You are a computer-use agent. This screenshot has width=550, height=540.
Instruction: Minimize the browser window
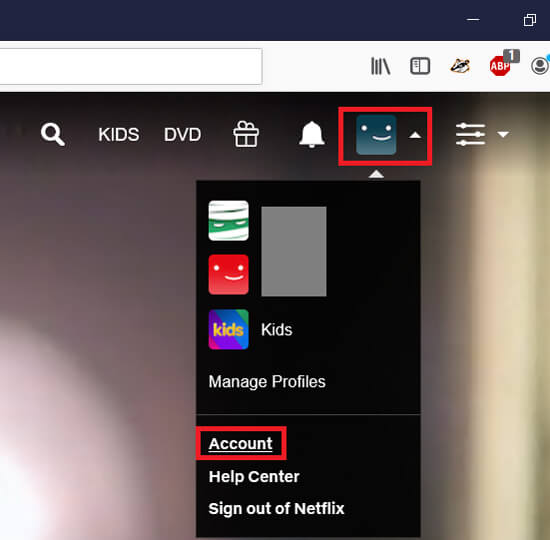click(x=473, y=20)
